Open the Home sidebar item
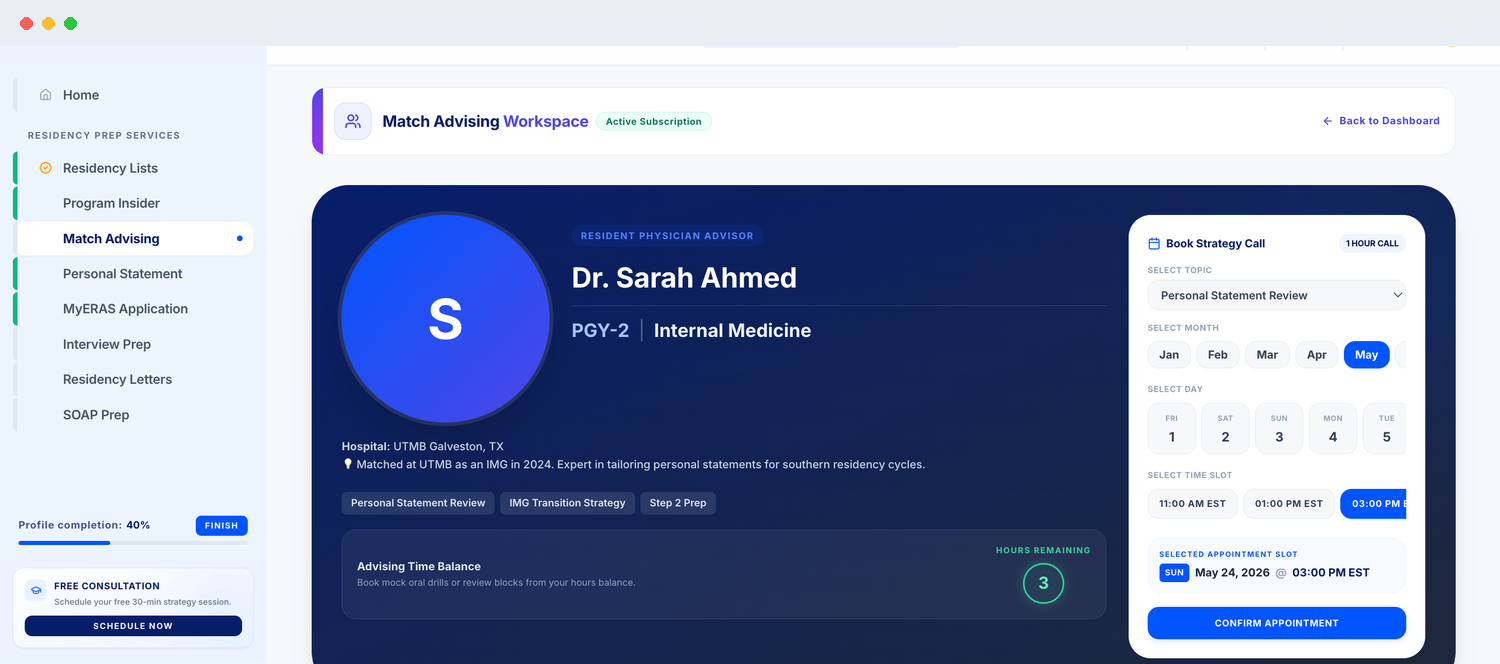The height and width of the screenshot is (664, 1500). tap(133, 95)
